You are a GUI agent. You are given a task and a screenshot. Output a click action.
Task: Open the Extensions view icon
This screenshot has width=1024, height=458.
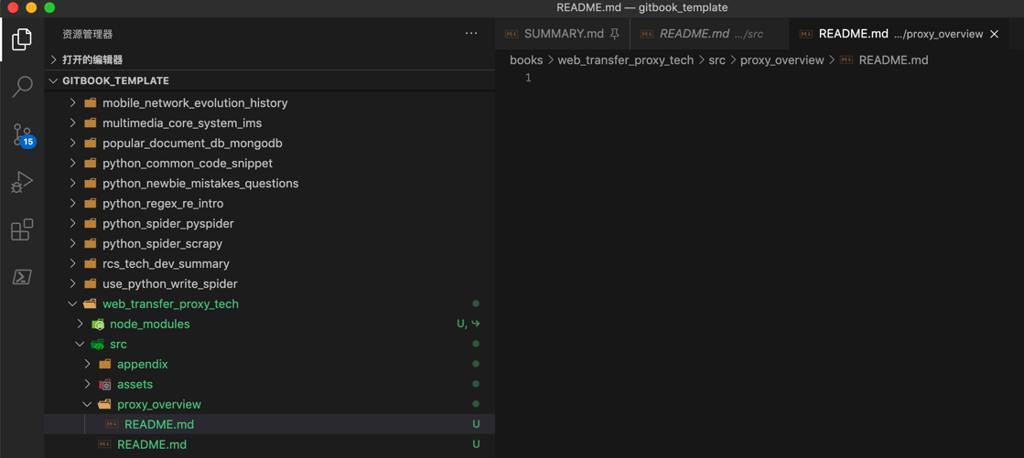point(22,230)
